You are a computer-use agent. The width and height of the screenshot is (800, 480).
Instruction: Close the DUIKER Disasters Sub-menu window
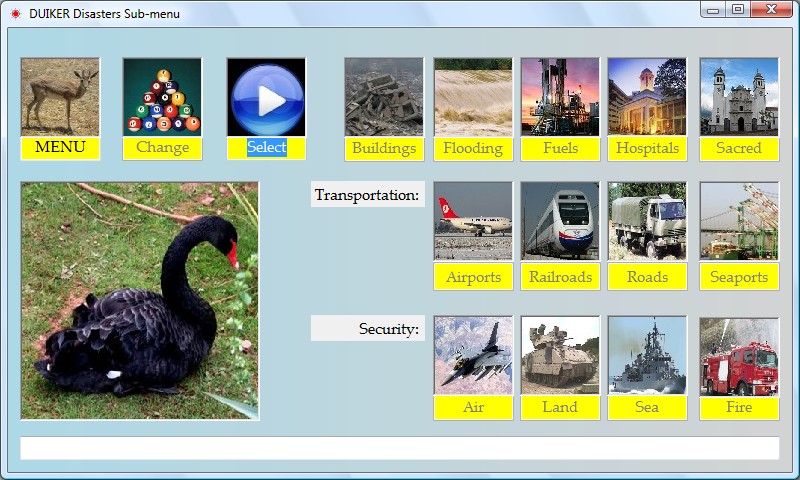[771, 10]
